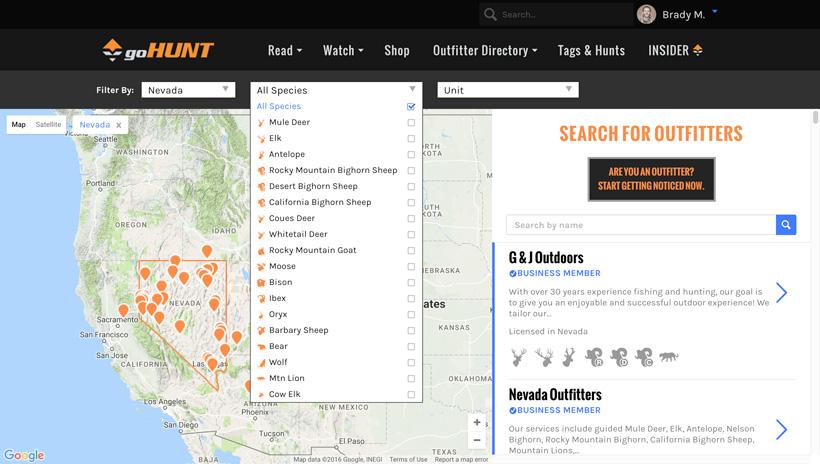Switch map to Satellite view
This screenshot has height=464, width=820.
tap(48, 125)
